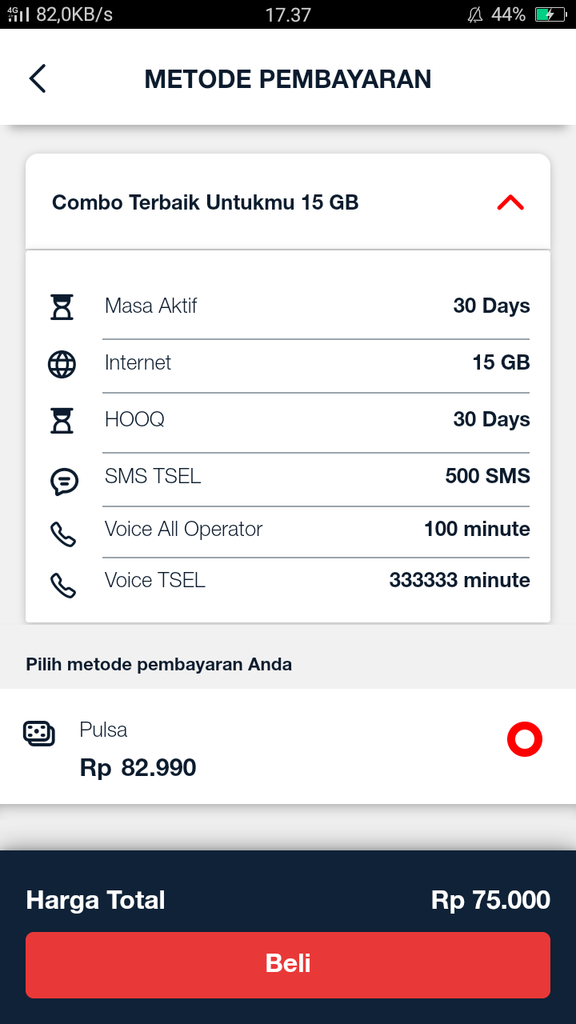576x1024 pixels.
Task: Click the hourglass icon beside Masa Aktif
Action: (x=63, y=306)
